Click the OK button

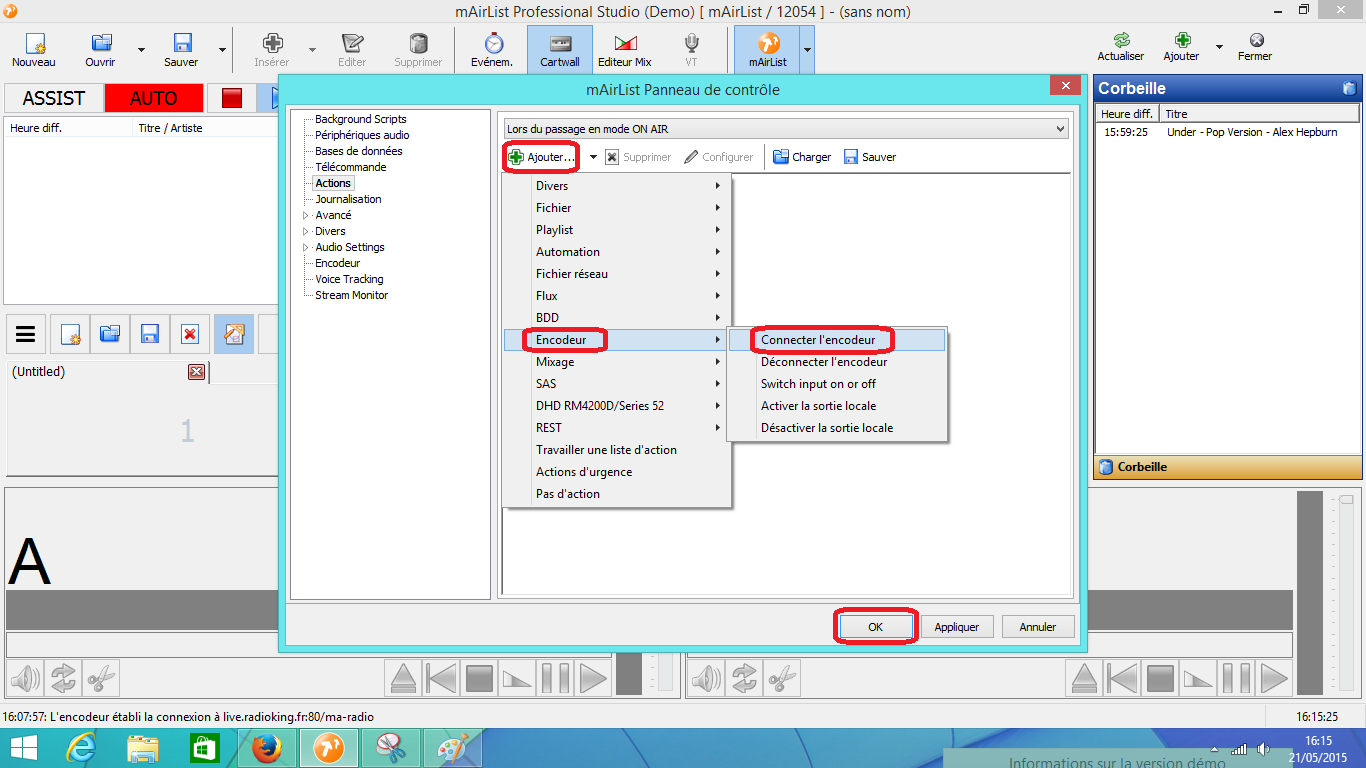coord(875,627)
